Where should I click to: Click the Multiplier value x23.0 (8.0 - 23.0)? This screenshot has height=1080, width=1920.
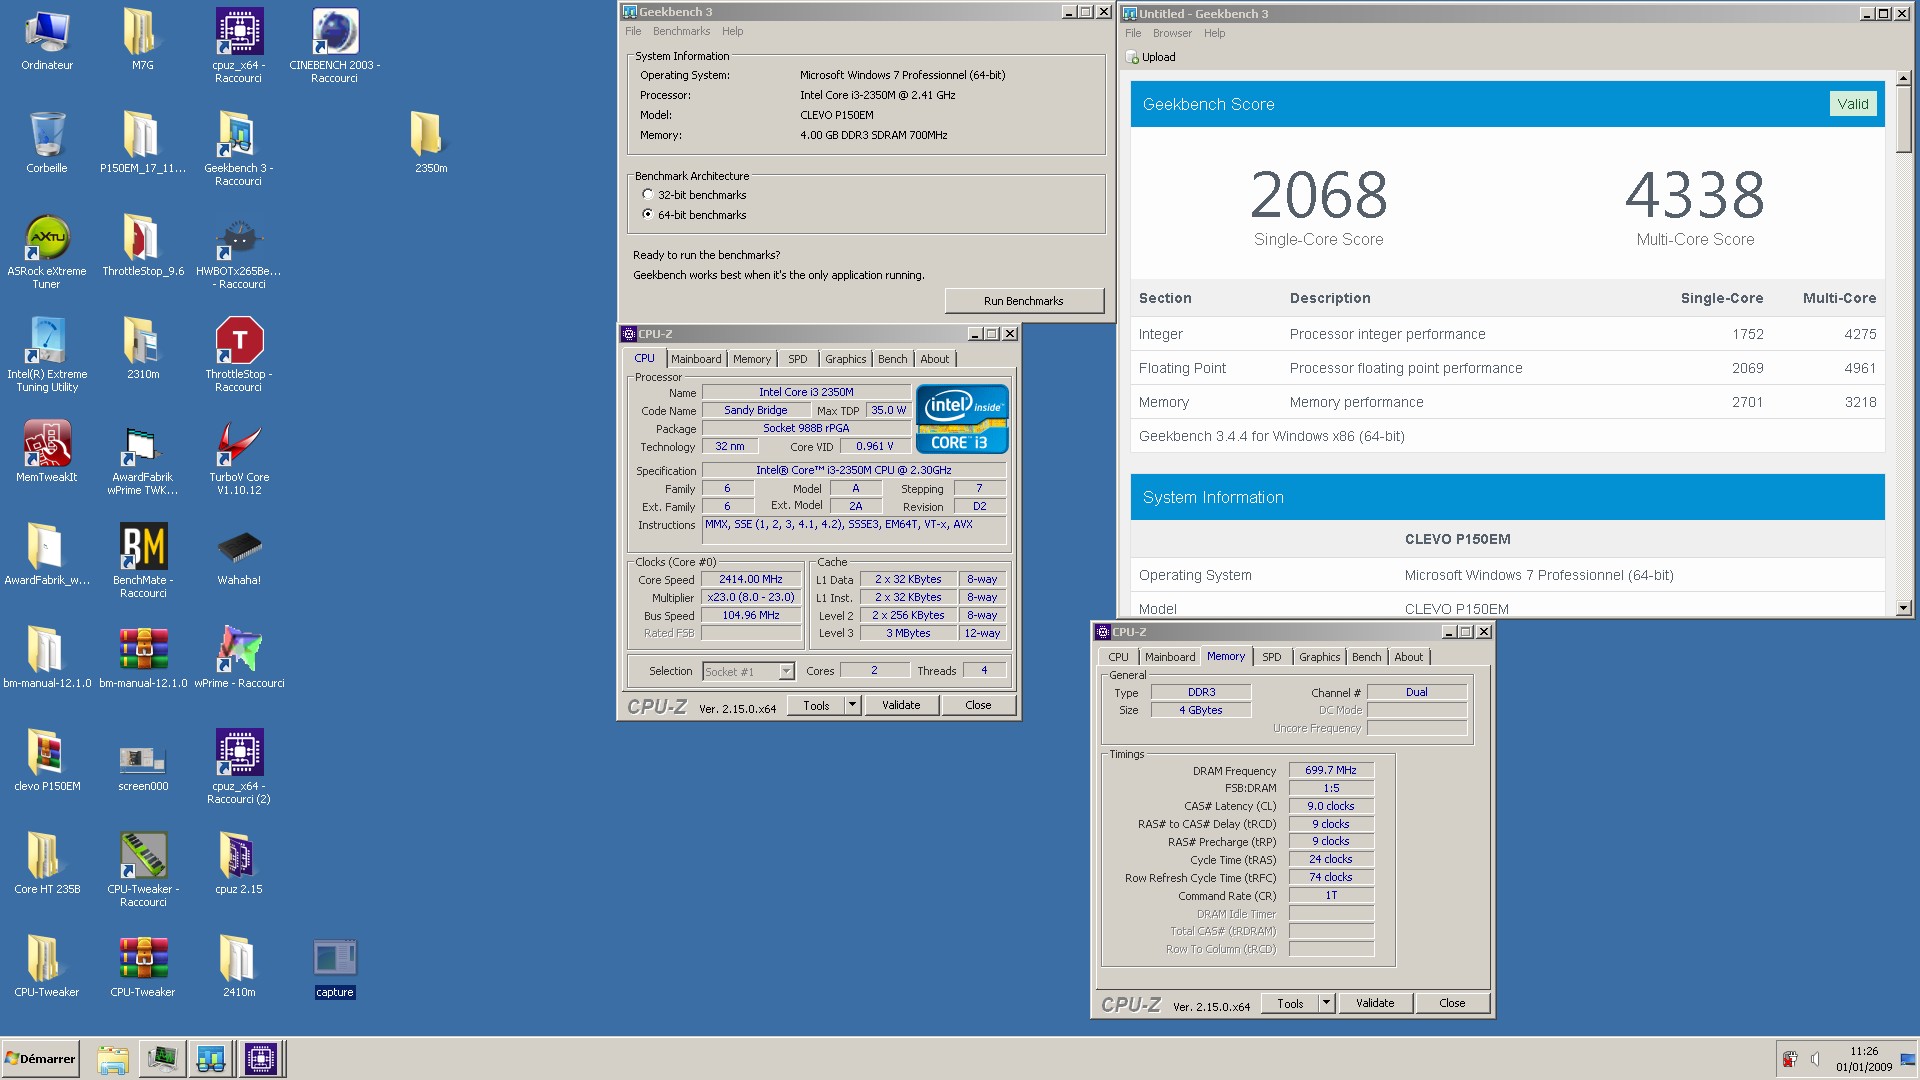click(751, 597)
